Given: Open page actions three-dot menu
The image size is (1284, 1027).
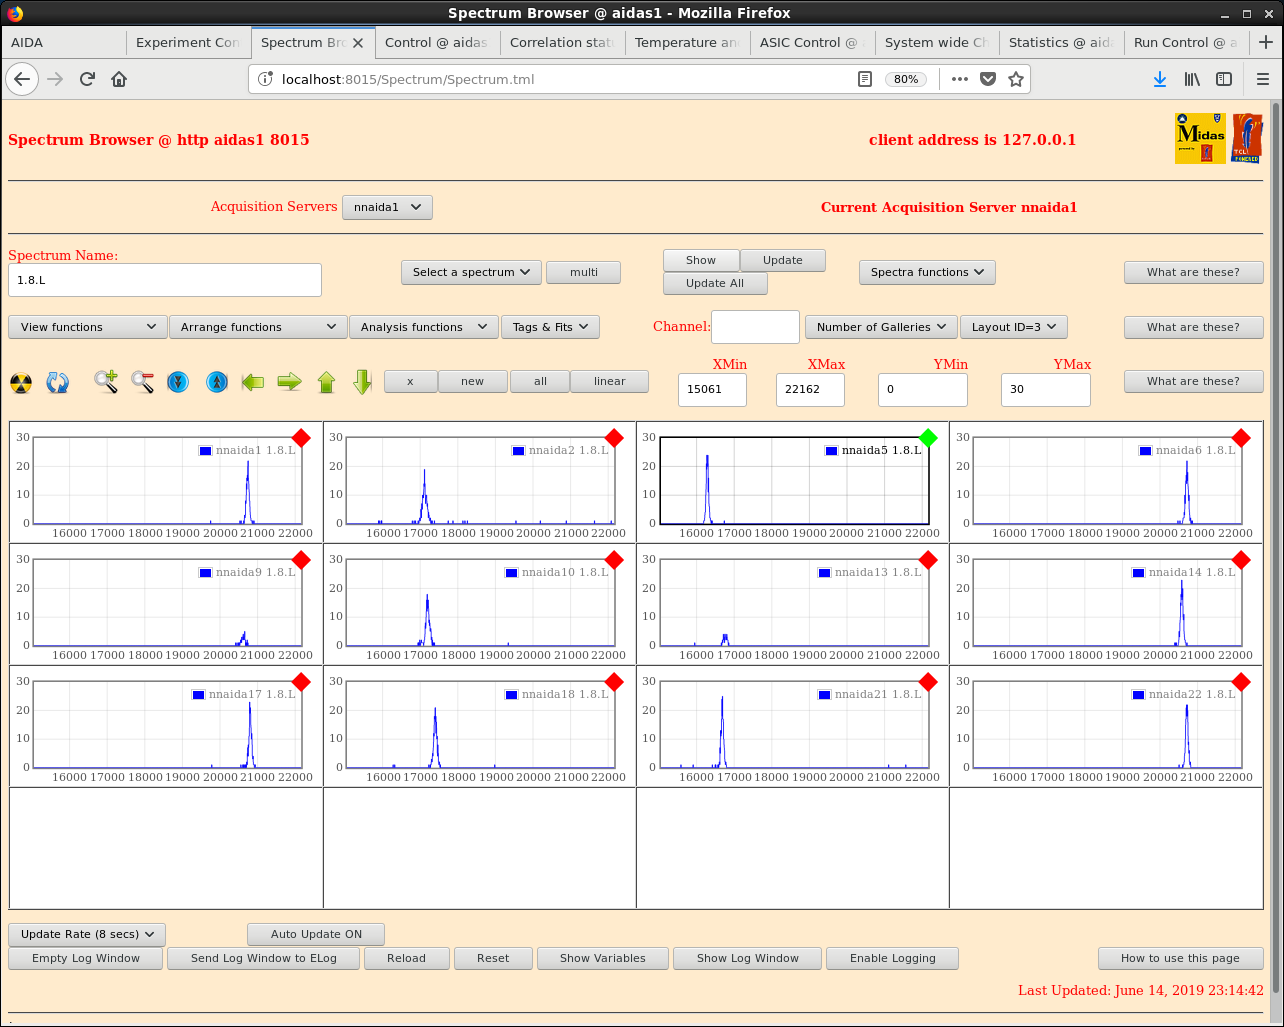Looking at the screenshot, I should tap(960, 79).
